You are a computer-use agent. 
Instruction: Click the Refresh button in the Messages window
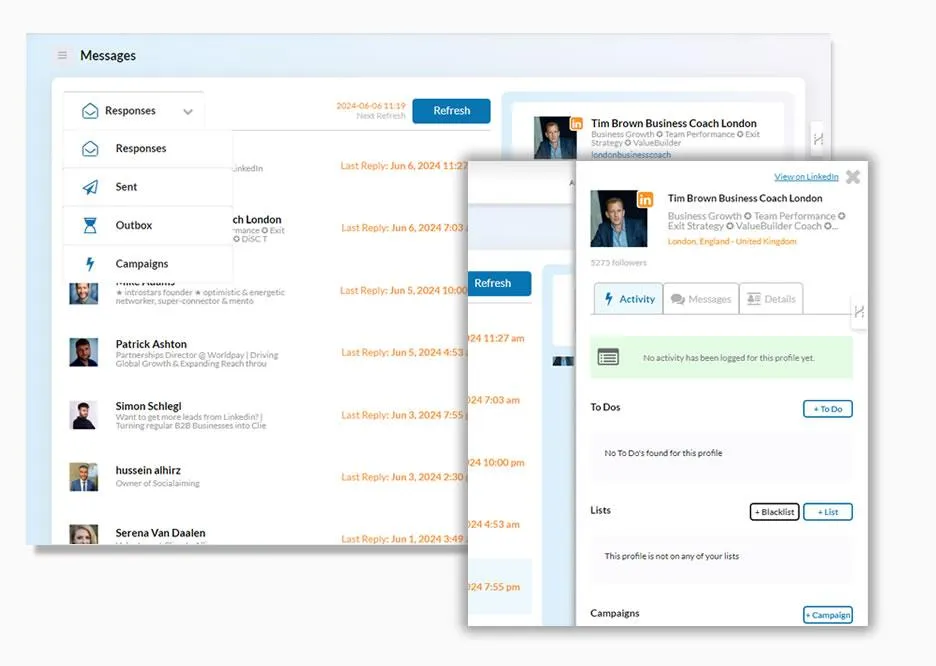[451, 111]
